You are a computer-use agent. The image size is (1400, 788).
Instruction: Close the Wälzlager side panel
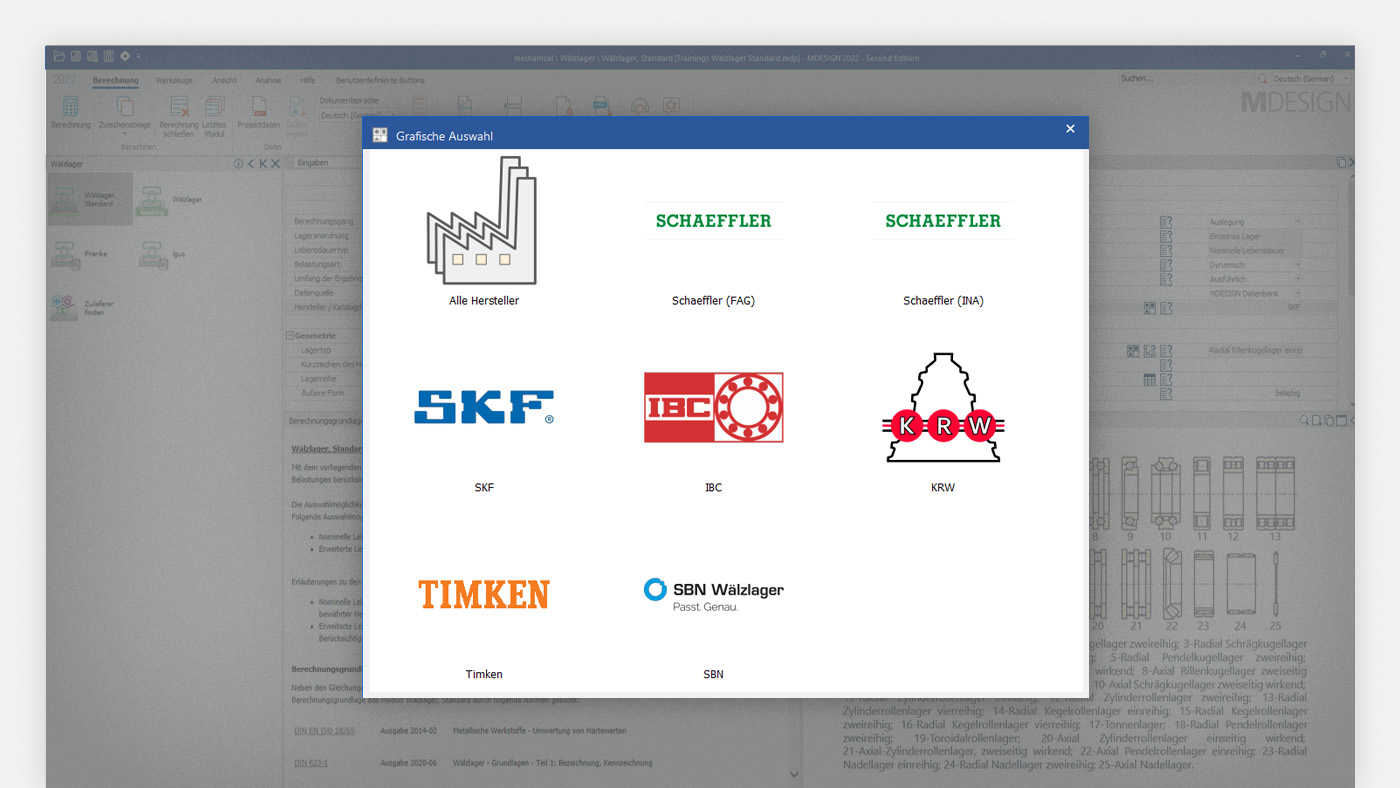pos(274,163)
